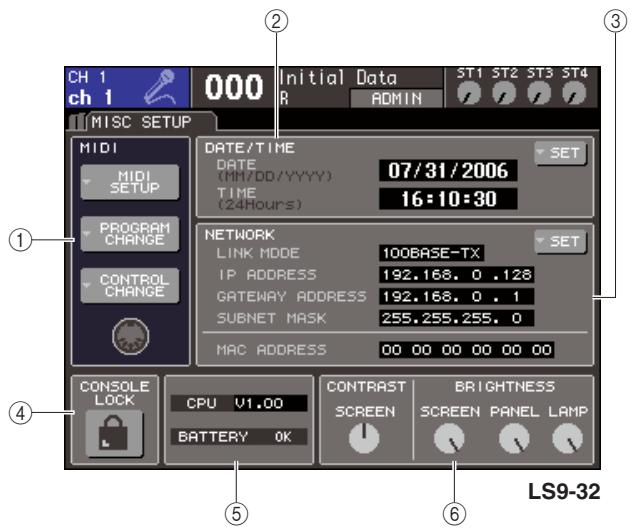This screenshot has height=531, width=631.
Task: Click the BATTERY OK status field
Action: pyautogui.click(x=239, y=436)
